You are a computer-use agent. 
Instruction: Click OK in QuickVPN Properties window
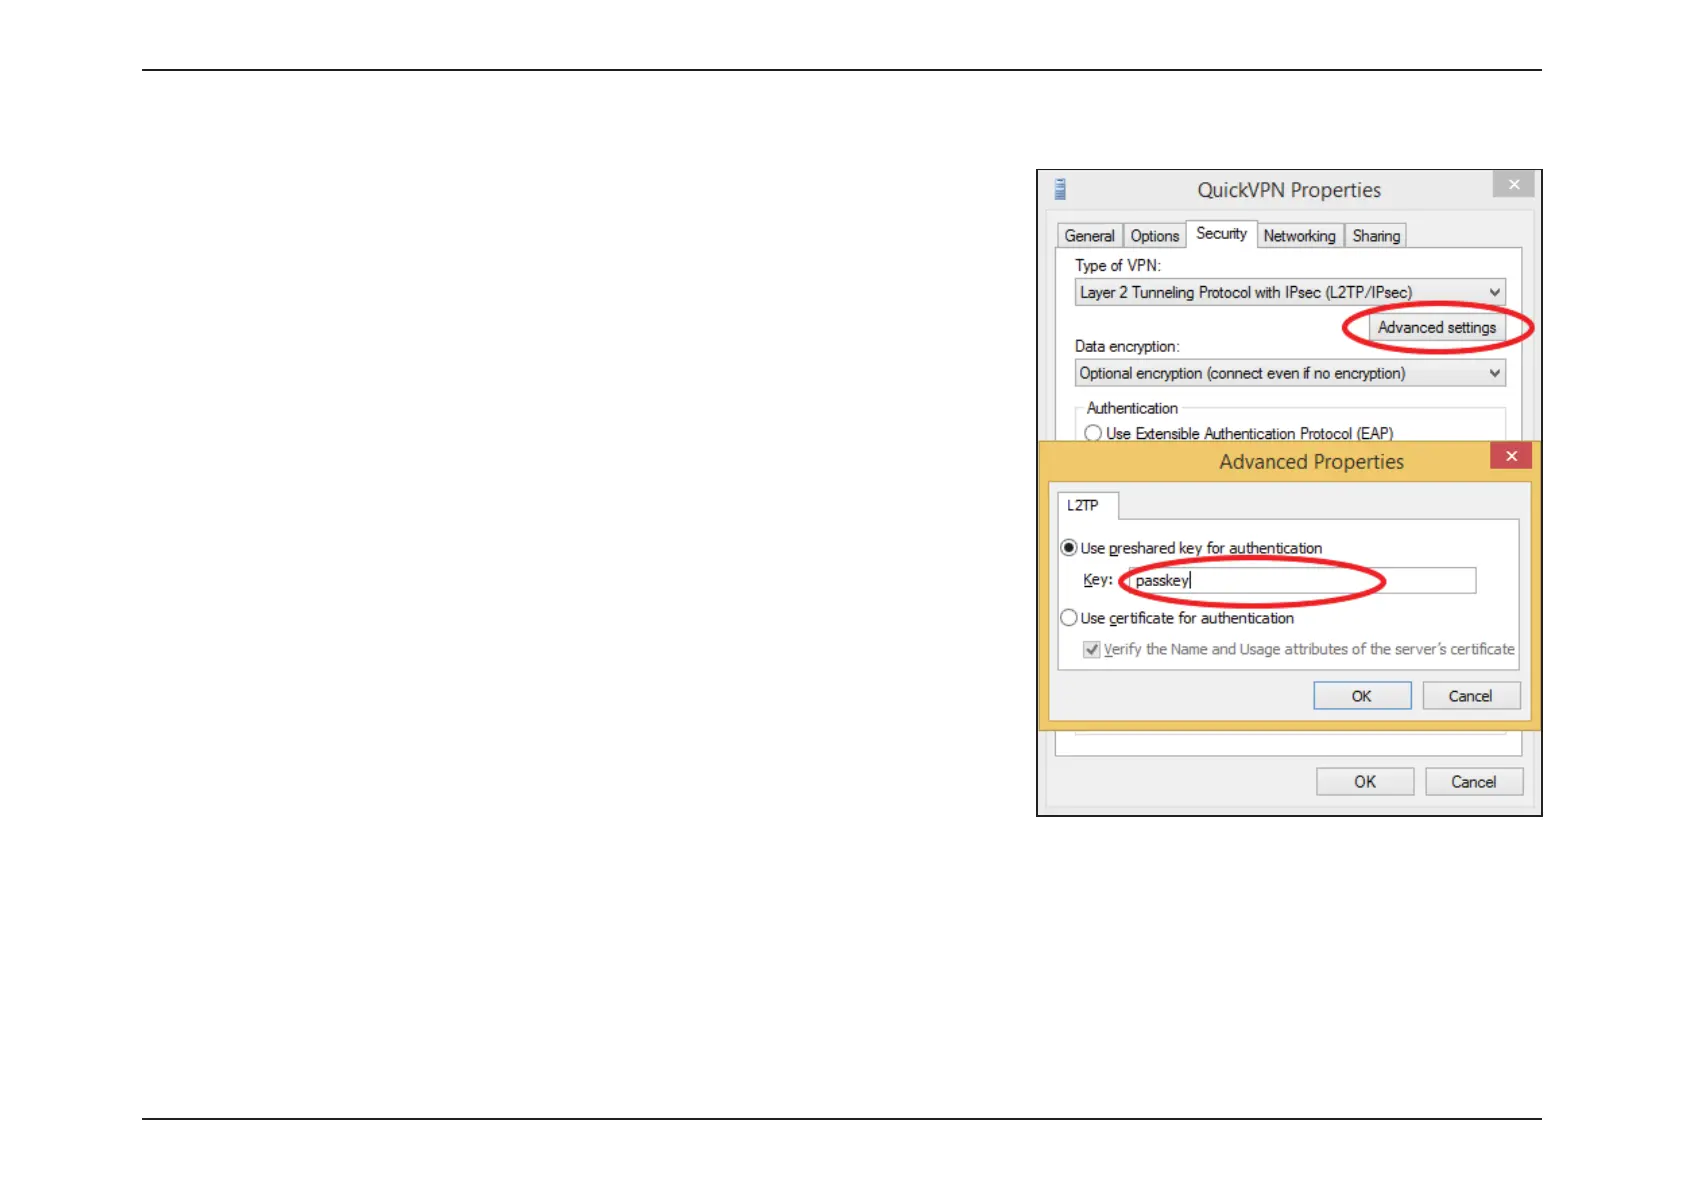pyautogui.click(x=1365, y=782)
